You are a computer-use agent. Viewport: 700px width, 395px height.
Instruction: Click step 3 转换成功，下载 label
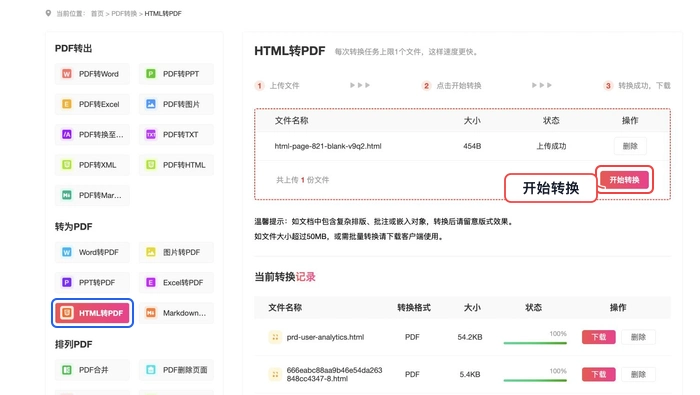point(644,86)
